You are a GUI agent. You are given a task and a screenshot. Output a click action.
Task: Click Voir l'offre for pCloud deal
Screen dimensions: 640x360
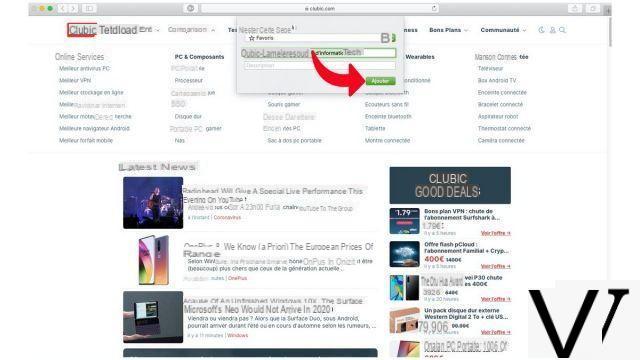(496, 266)
